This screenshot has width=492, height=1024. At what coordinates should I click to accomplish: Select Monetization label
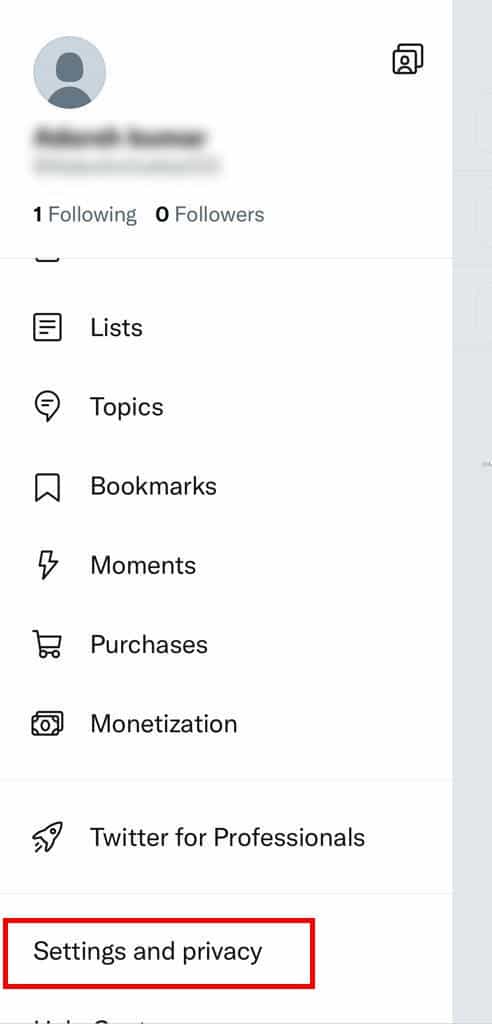[163, 724]
